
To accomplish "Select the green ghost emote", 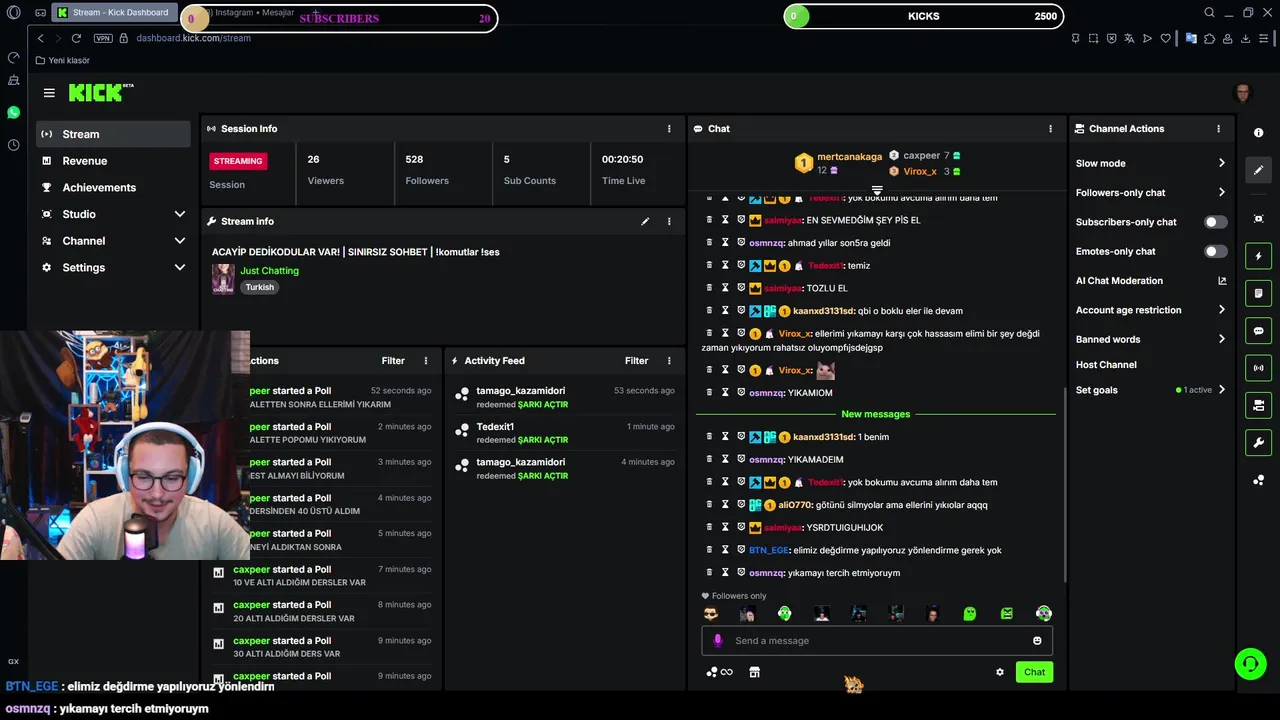I will coord(970,613).
